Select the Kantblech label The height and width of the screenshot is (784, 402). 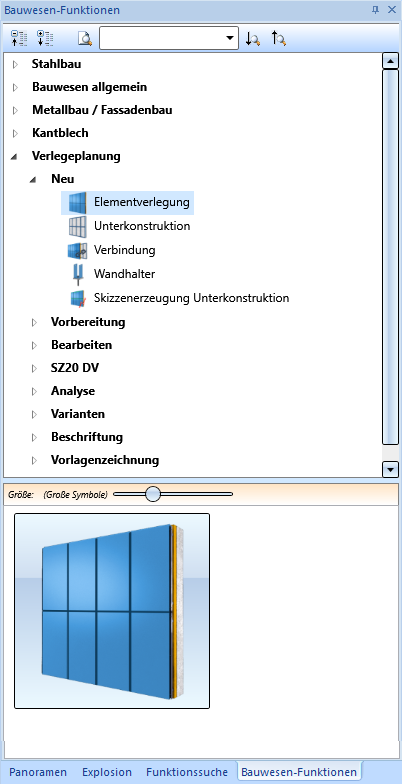pyautogui.click(x=60, y=133)
